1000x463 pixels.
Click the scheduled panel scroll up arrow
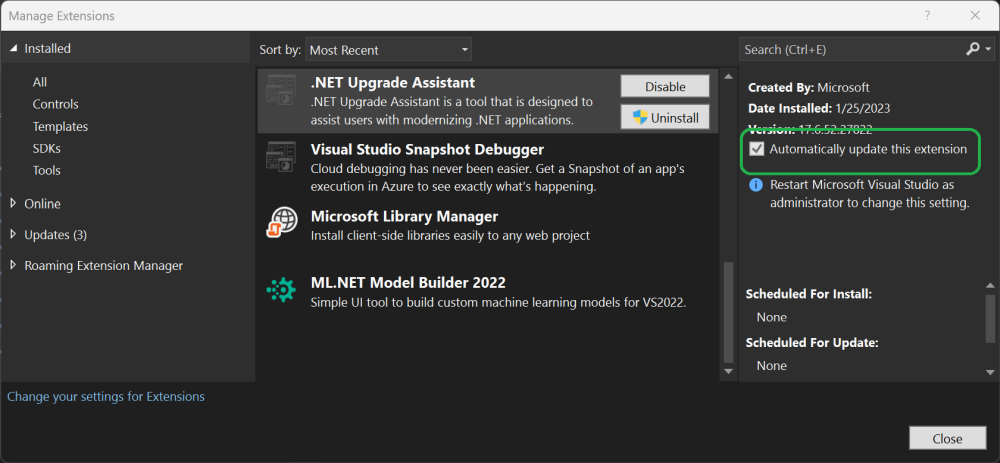tap(990, 285)
